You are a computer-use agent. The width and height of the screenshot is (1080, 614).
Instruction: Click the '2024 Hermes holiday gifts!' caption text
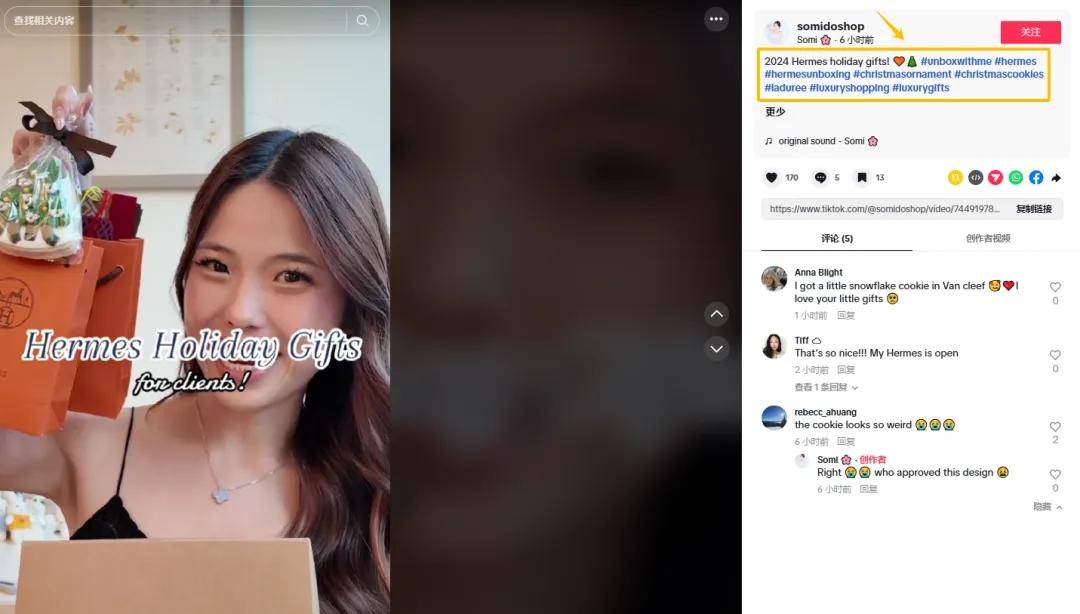[827, 61]
